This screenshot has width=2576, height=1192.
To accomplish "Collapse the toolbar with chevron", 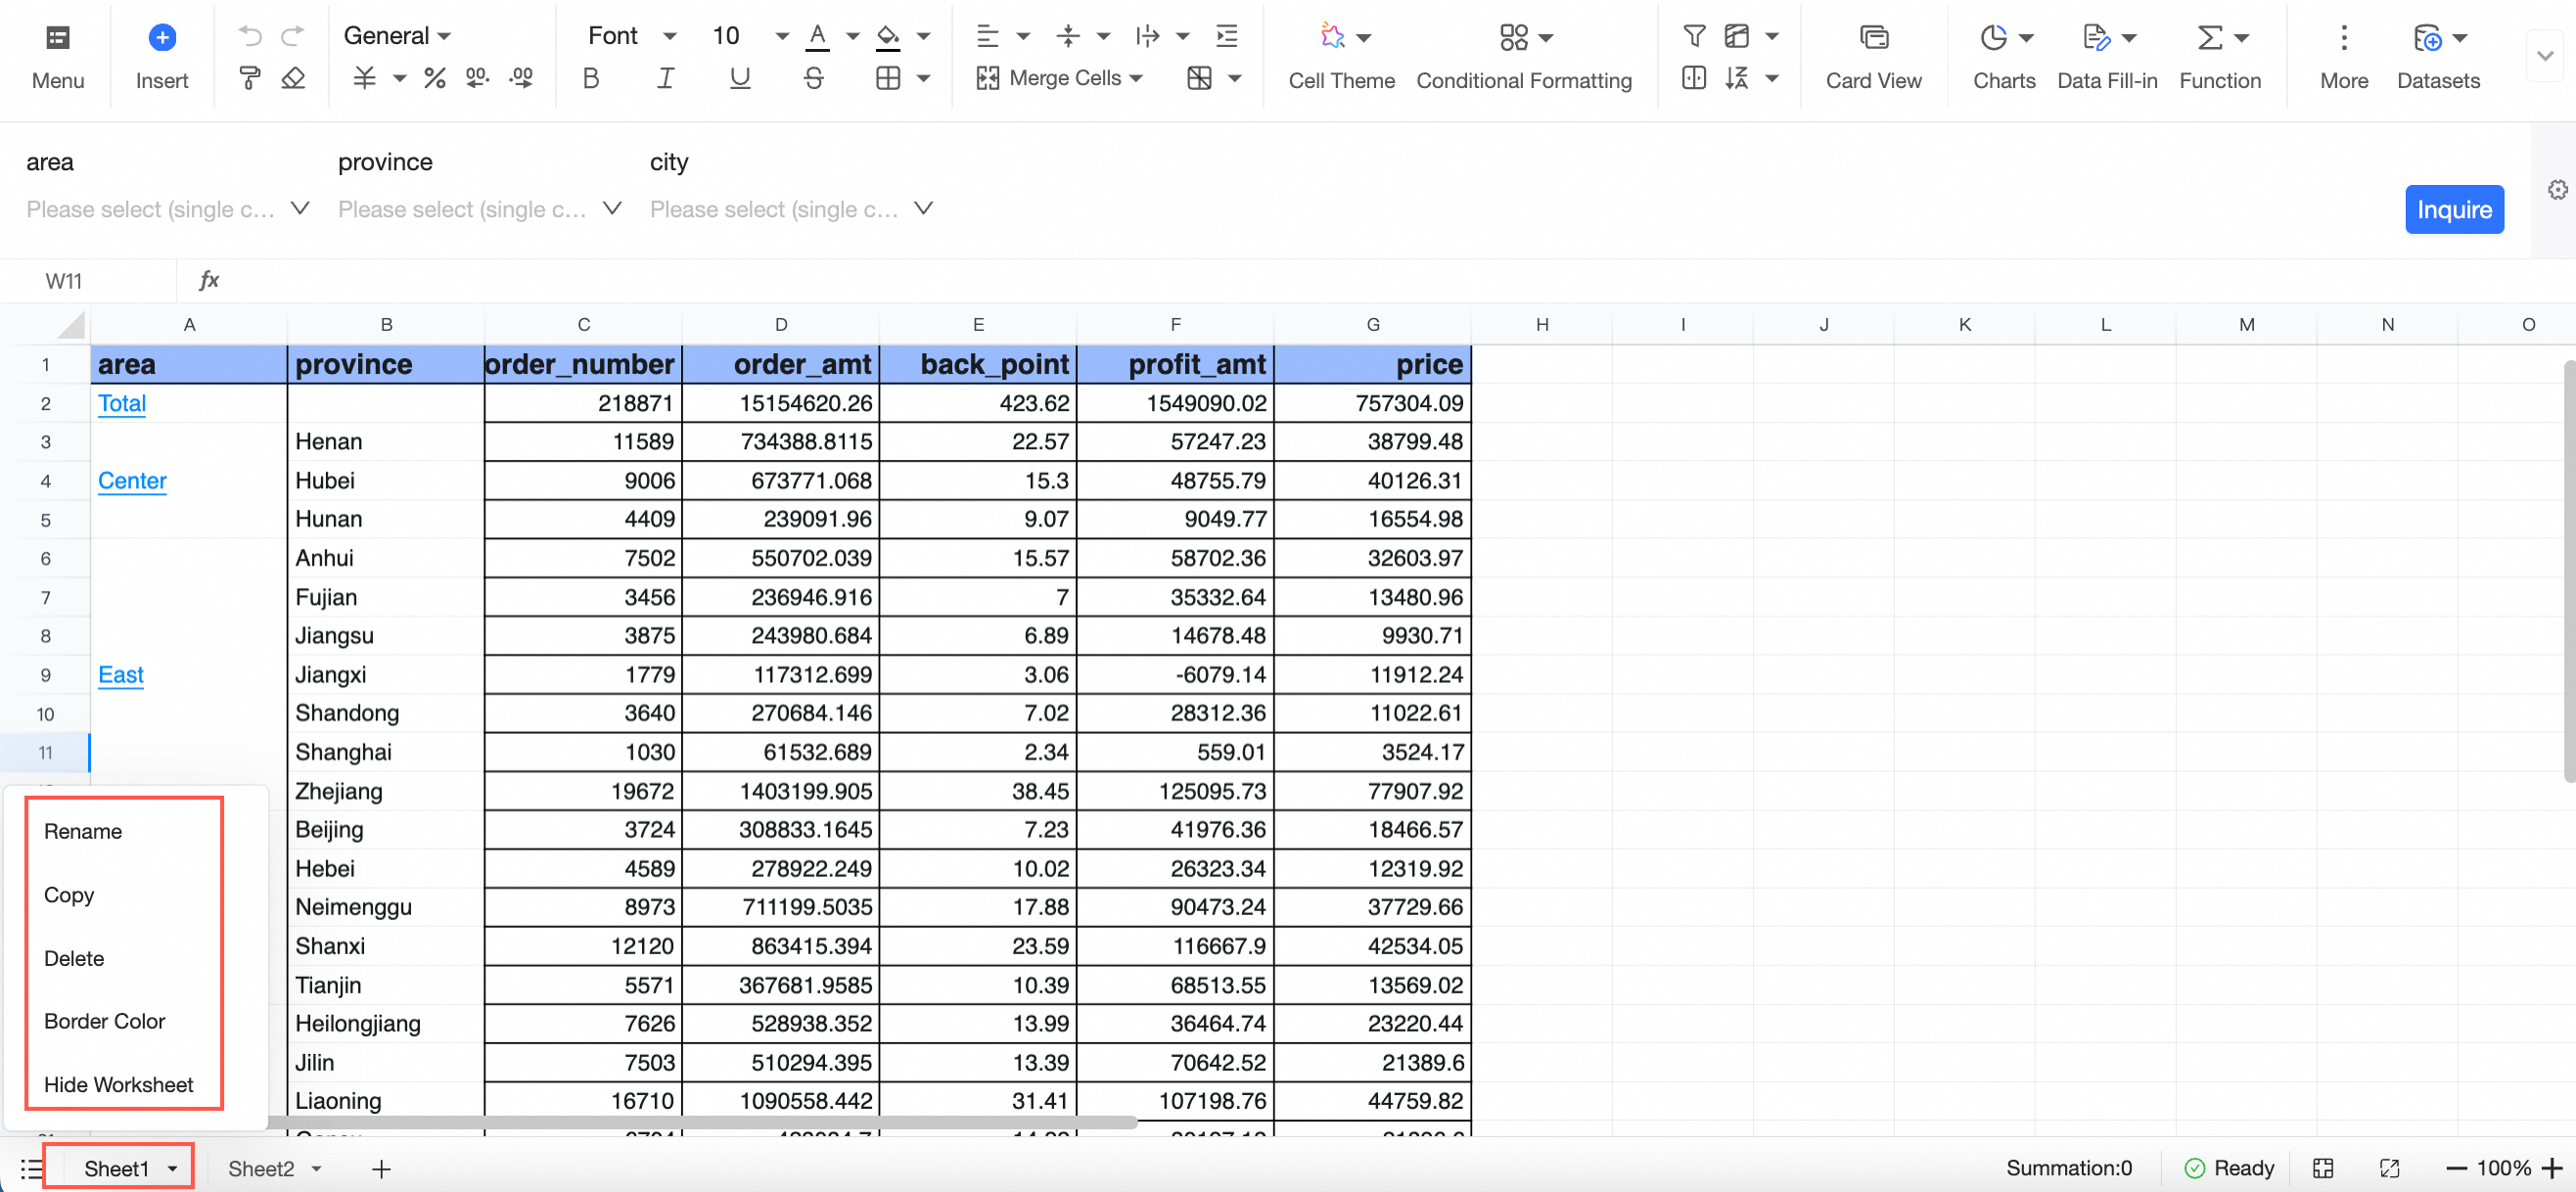I will tap(2546, 56).
